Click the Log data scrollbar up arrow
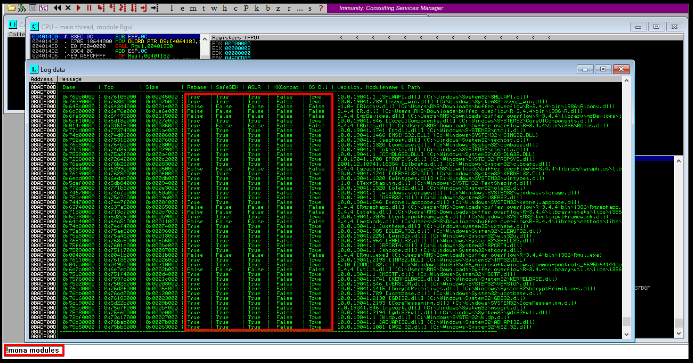 (x=626, y=80)
